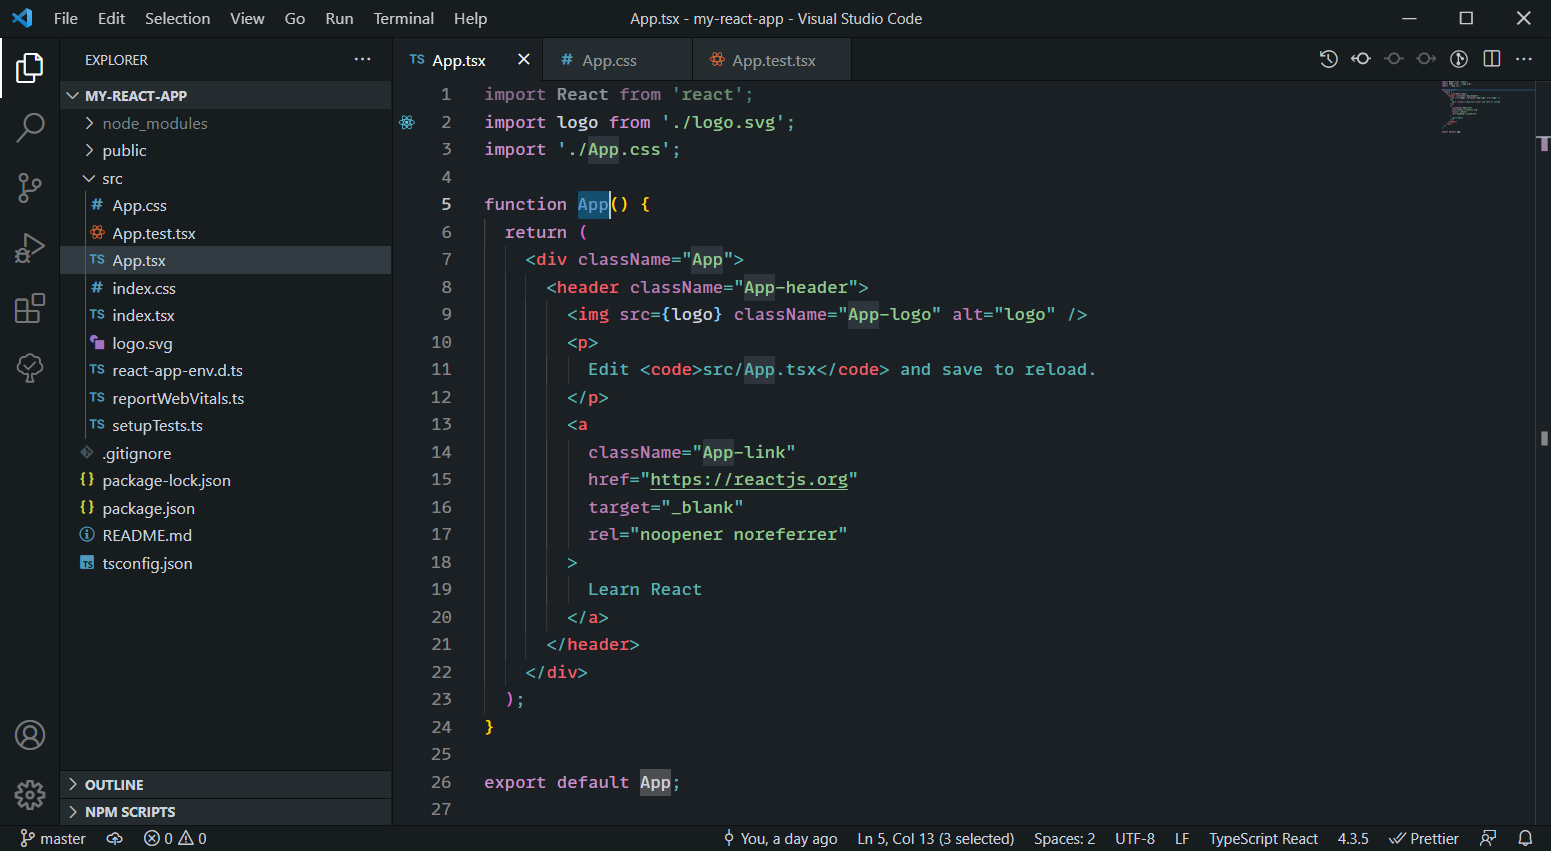Click the Ln 5, Col 13 position indicator

pyautogui.click(x=935, y=839)
